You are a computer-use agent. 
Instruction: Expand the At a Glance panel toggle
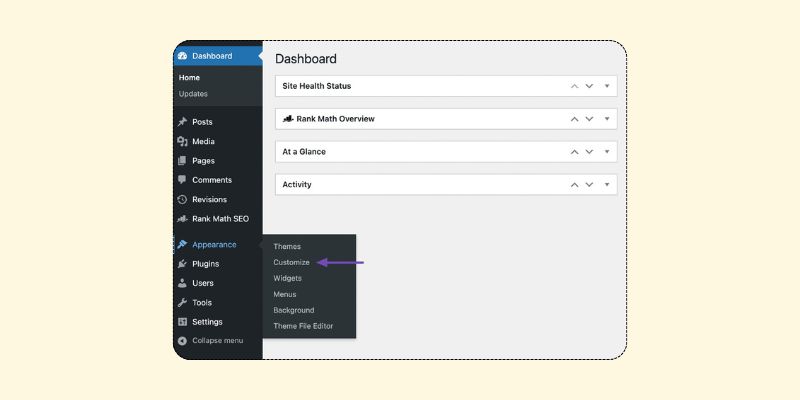point(607,152)
